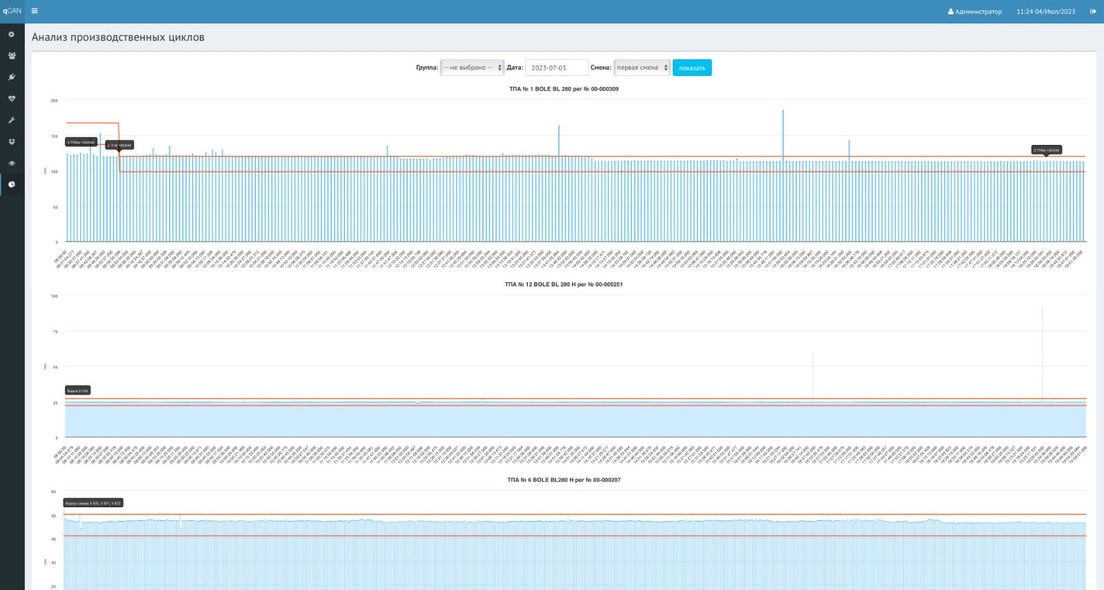1104x590 pixels.
Task: Click the Дата input field
Action: pyautogui.click(x=556, y=68)
